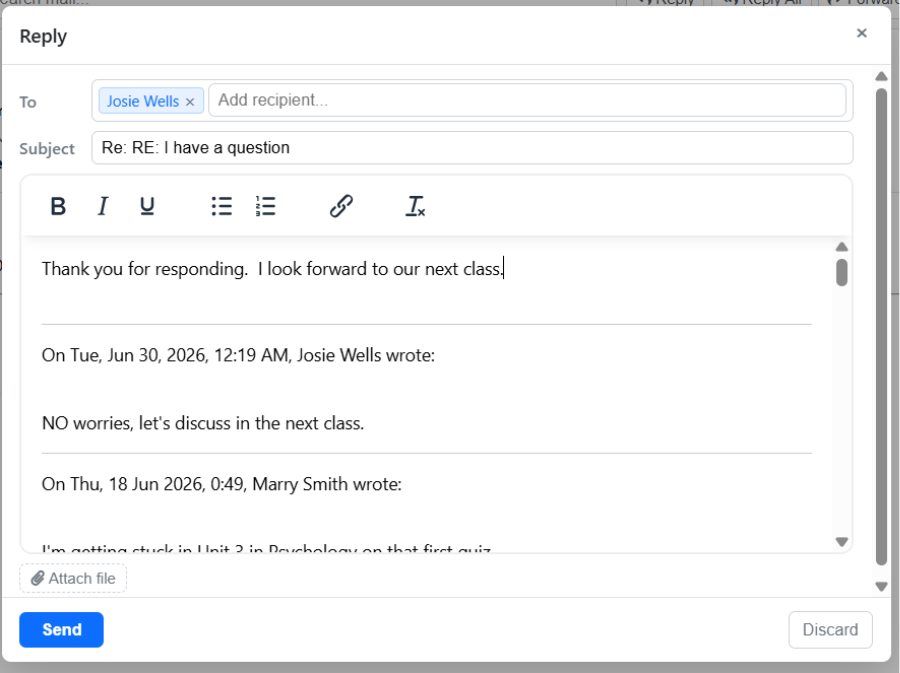Click the Send button
900x673 pixels.
tap(61, 629)
